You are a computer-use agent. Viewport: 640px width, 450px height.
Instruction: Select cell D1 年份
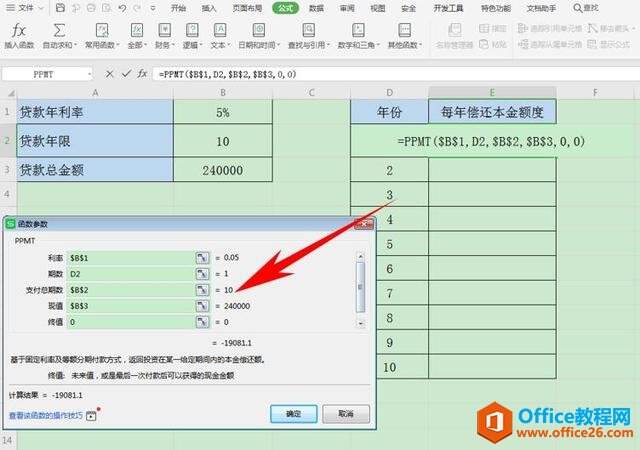[389, 112]
